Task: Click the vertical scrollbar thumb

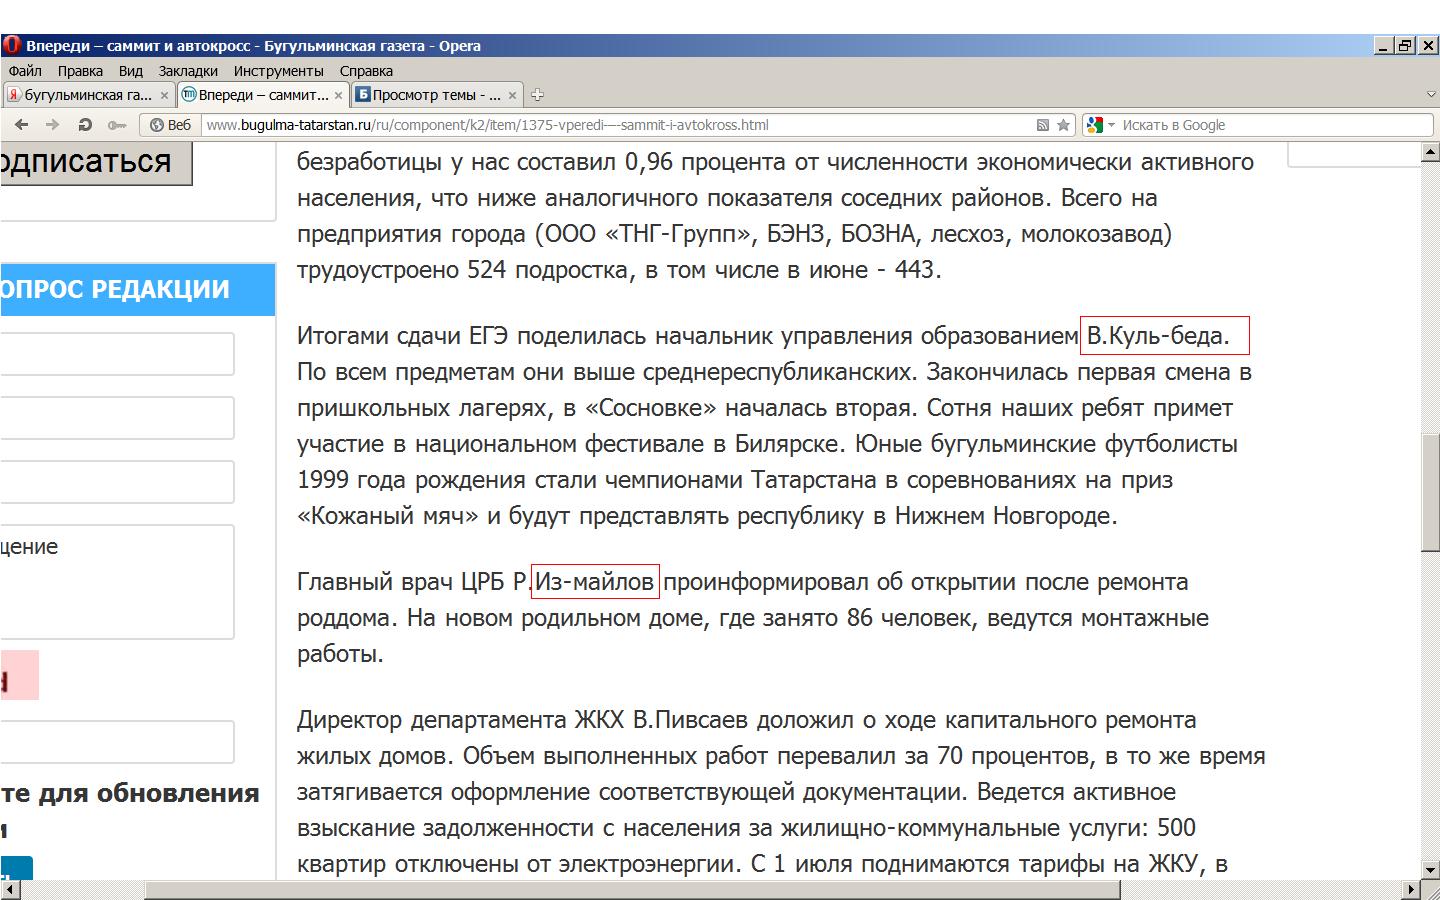Action: coord(1430,492)
